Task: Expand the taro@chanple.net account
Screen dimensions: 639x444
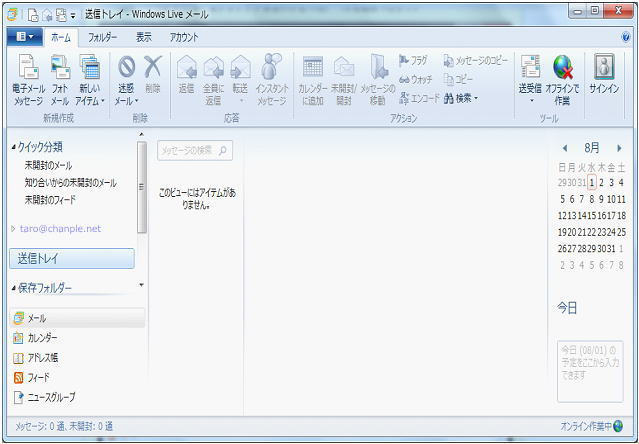Action: (13, 229)
